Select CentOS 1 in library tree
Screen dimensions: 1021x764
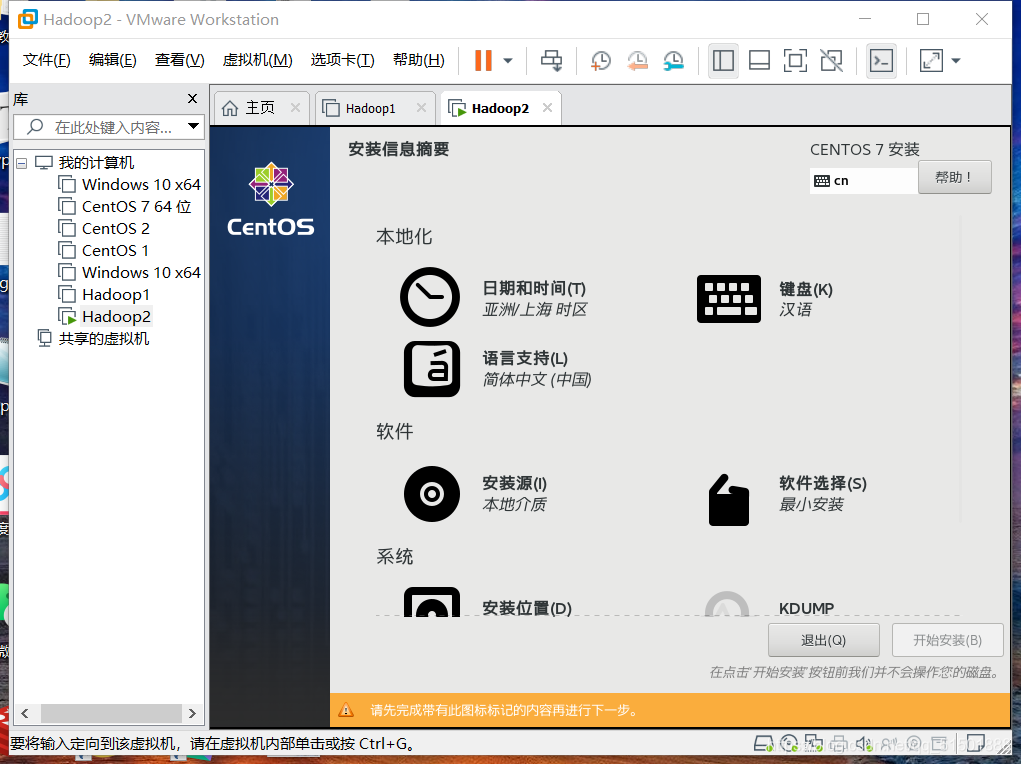[x=115, y=251]
